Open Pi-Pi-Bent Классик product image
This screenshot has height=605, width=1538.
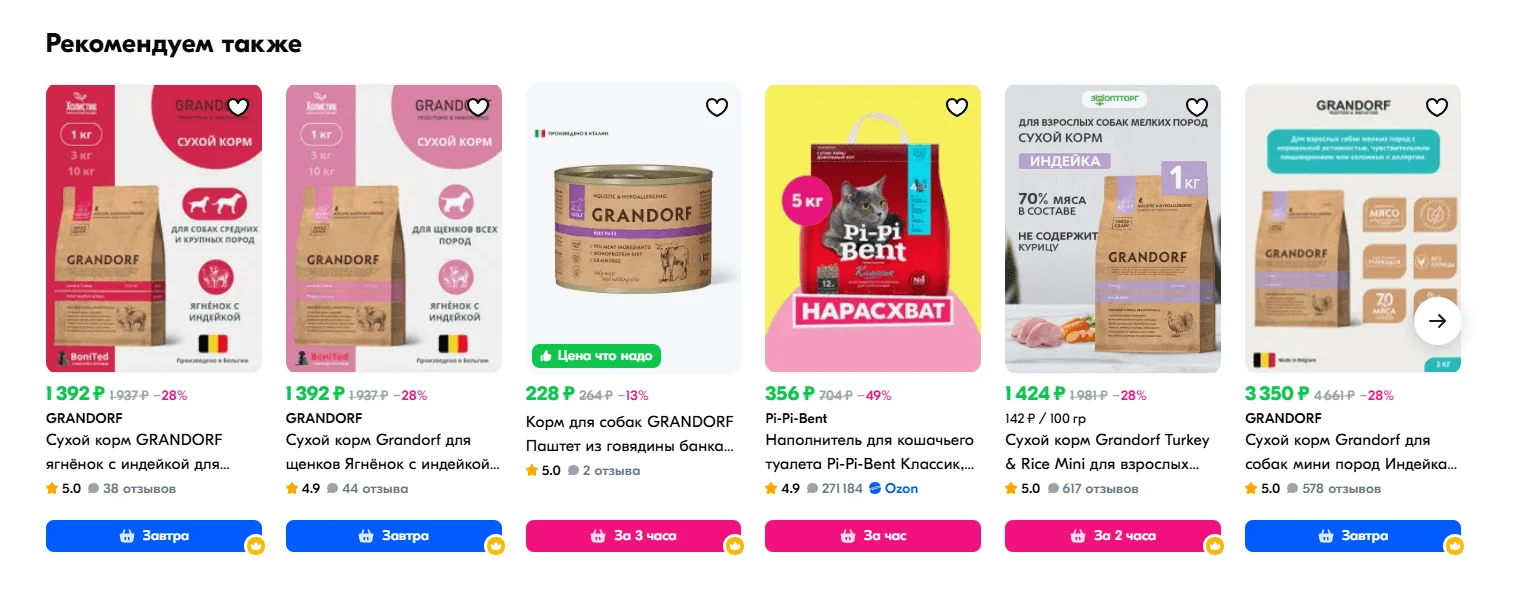873,228
